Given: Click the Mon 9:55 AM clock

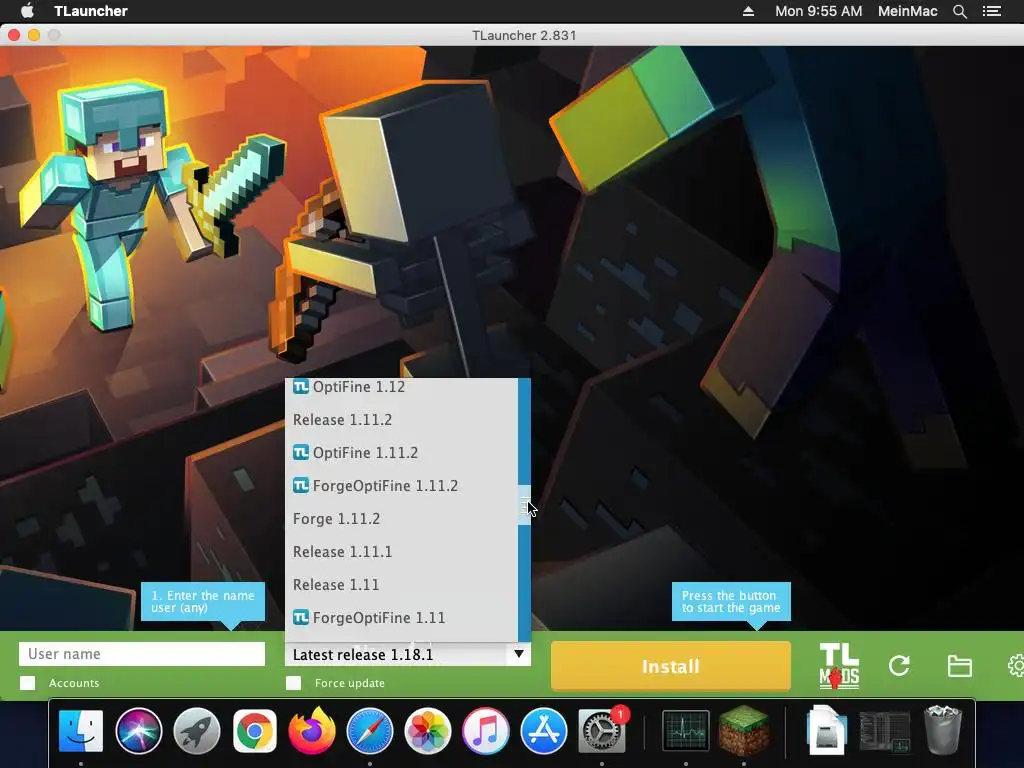Looking at the screenshot, I should [818, 11].
